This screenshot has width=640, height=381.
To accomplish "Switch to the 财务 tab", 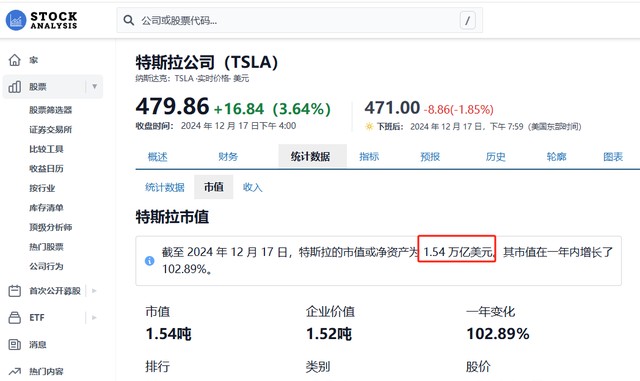I will click(x=228, y=156).
